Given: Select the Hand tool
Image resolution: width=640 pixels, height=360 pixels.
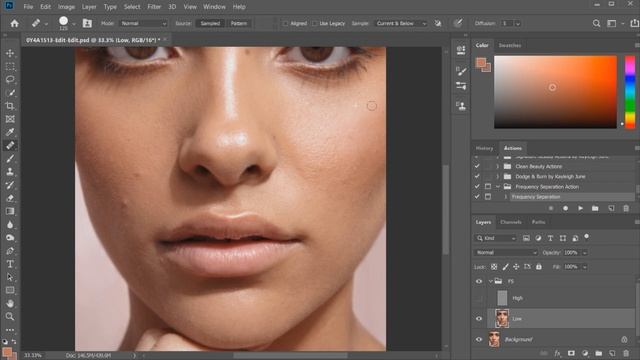Looking at the screenshot, I should click(x=10, y=303).
